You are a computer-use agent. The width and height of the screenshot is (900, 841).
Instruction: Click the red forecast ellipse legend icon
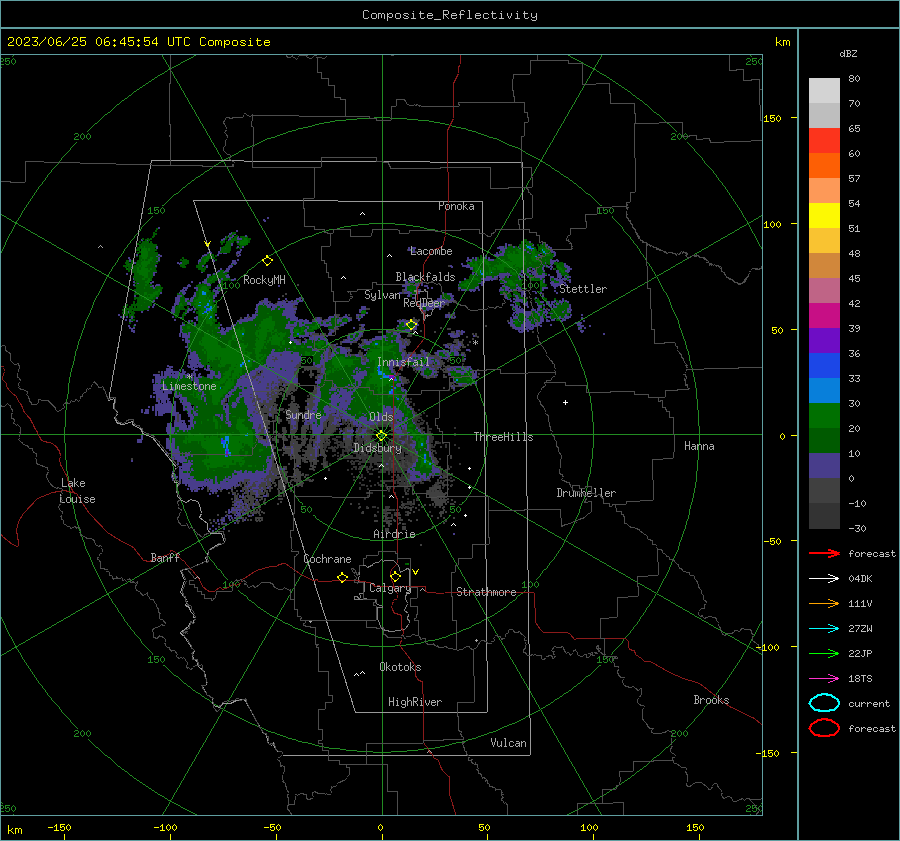(x=824, y=728)
